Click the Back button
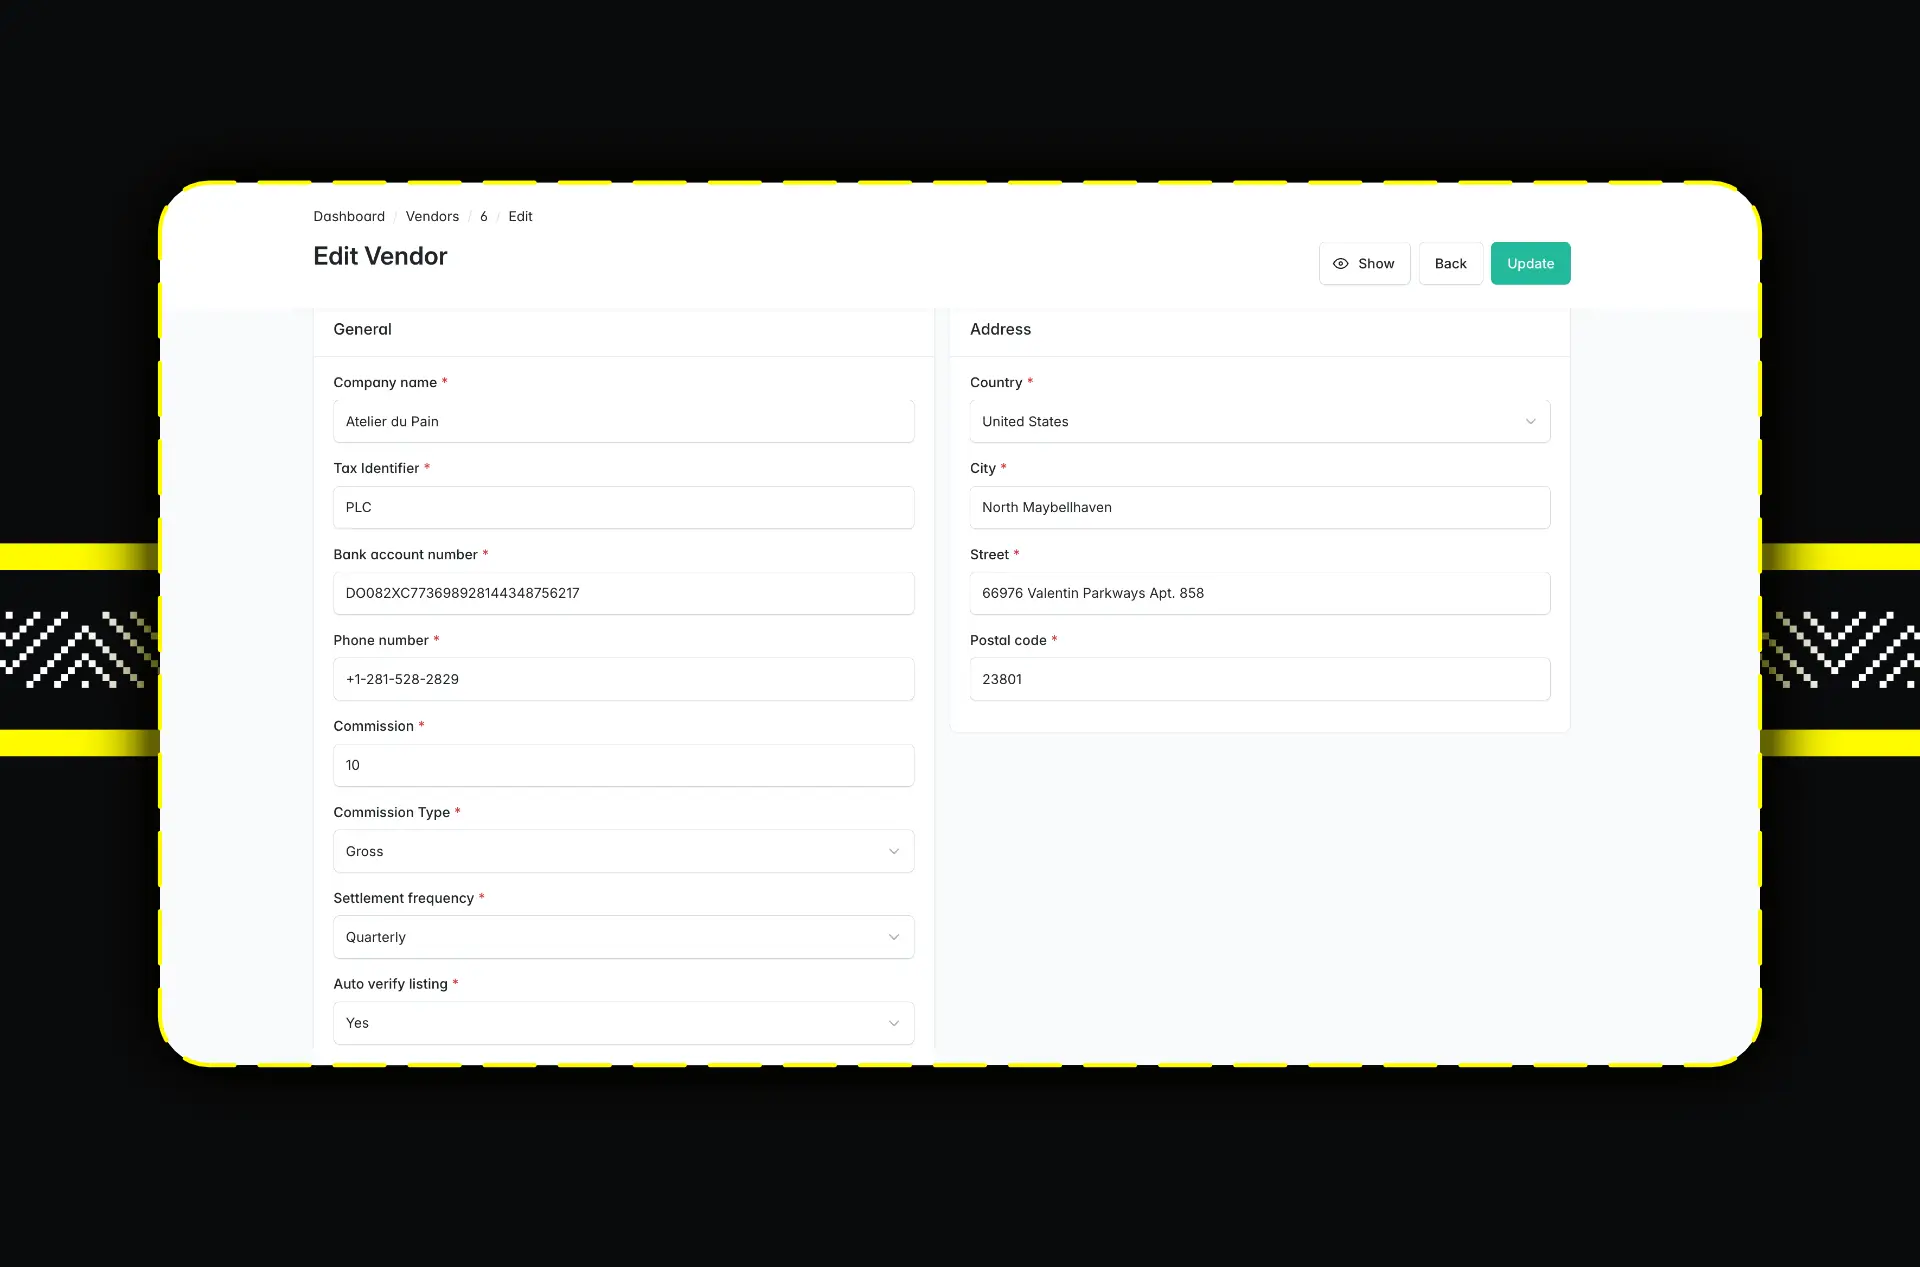This screenshot has width=1920, height=1267. coord(1450,264)
